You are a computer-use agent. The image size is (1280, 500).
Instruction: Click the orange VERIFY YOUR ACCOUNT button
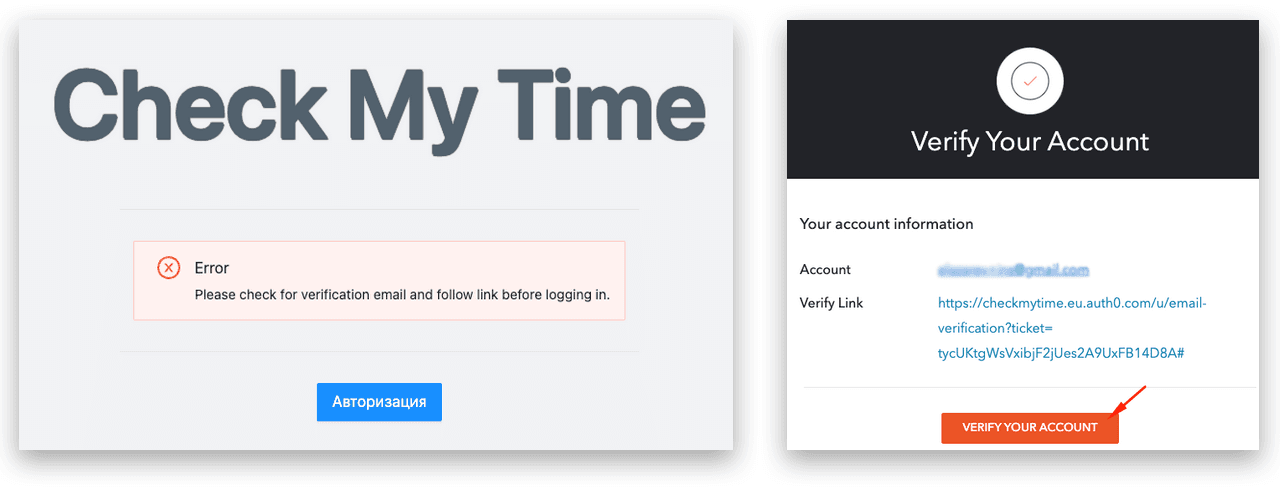[x=1030, y=427]
